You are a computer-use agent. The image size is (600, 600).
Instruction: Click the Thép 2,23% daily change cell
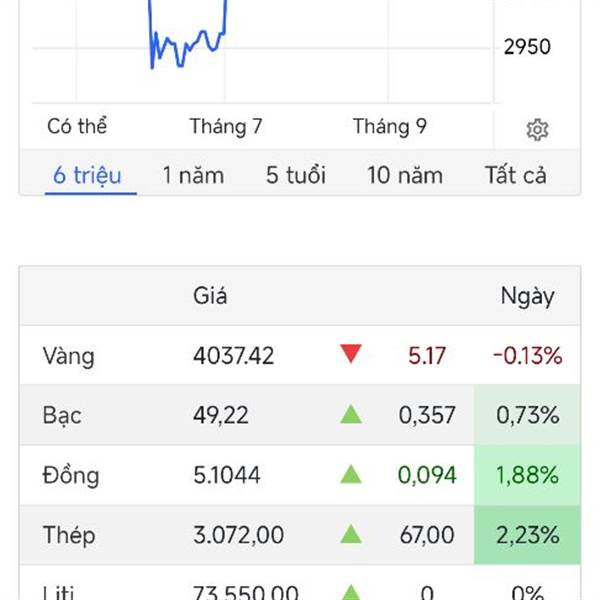click(x=526, y=535)
